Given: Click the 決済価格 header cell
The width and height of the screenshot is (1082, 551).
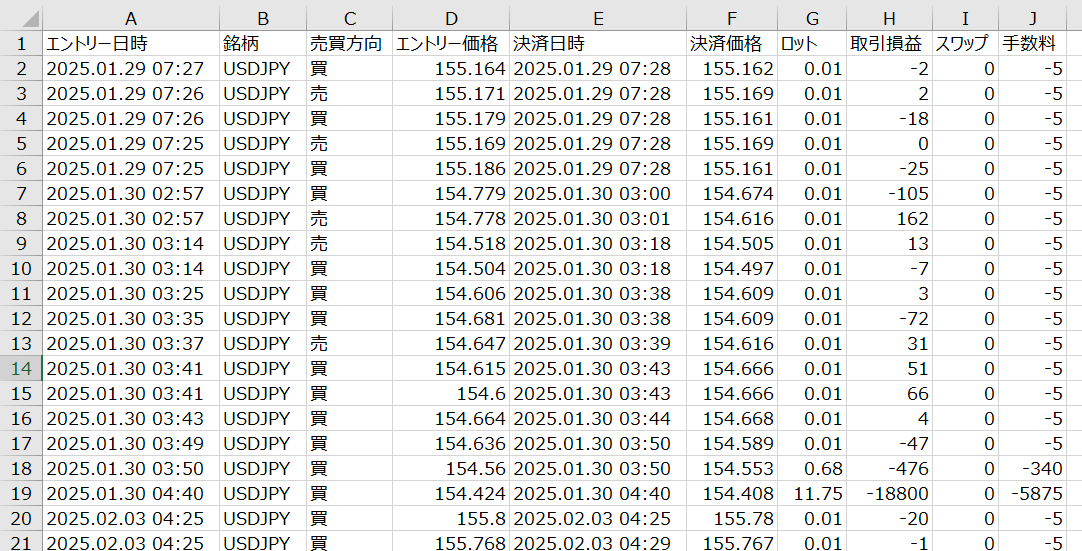Looking at the screenshot, I should click(731, 44).
